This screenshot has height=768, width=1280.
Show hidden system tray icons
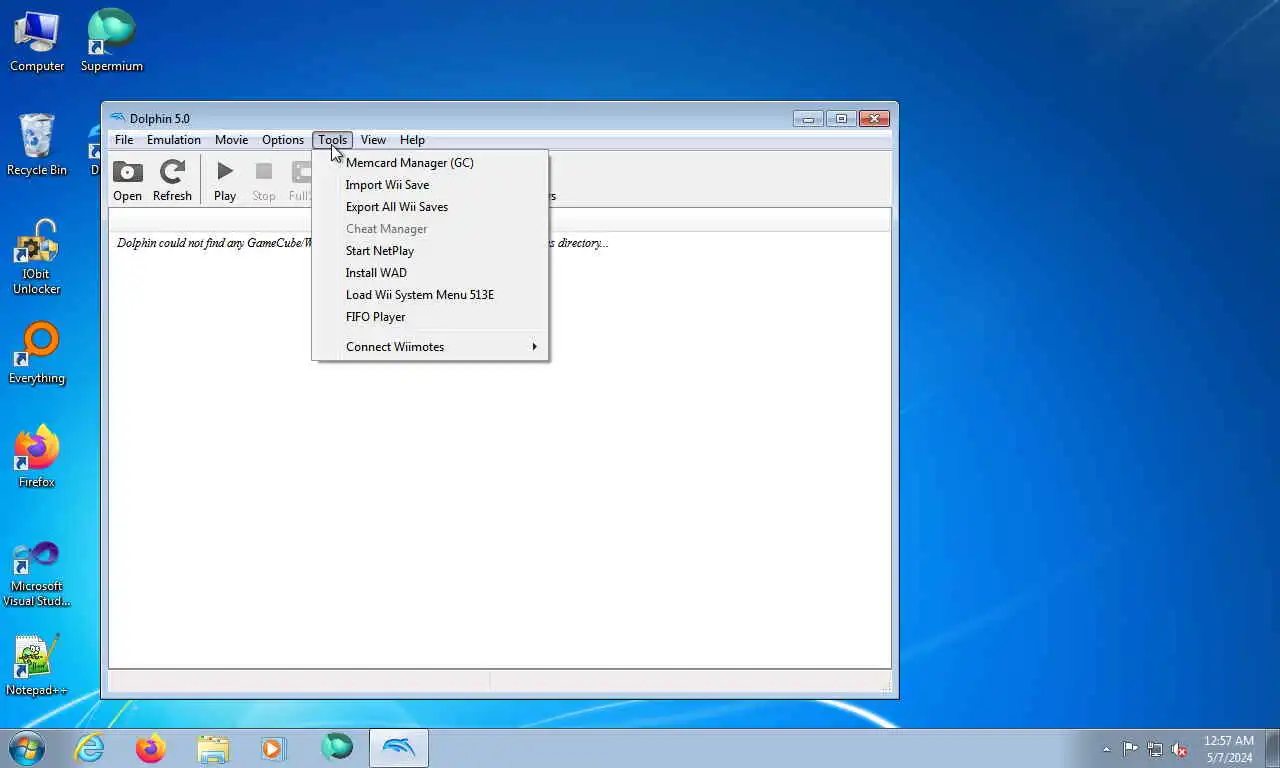(x=1106, y=749)
